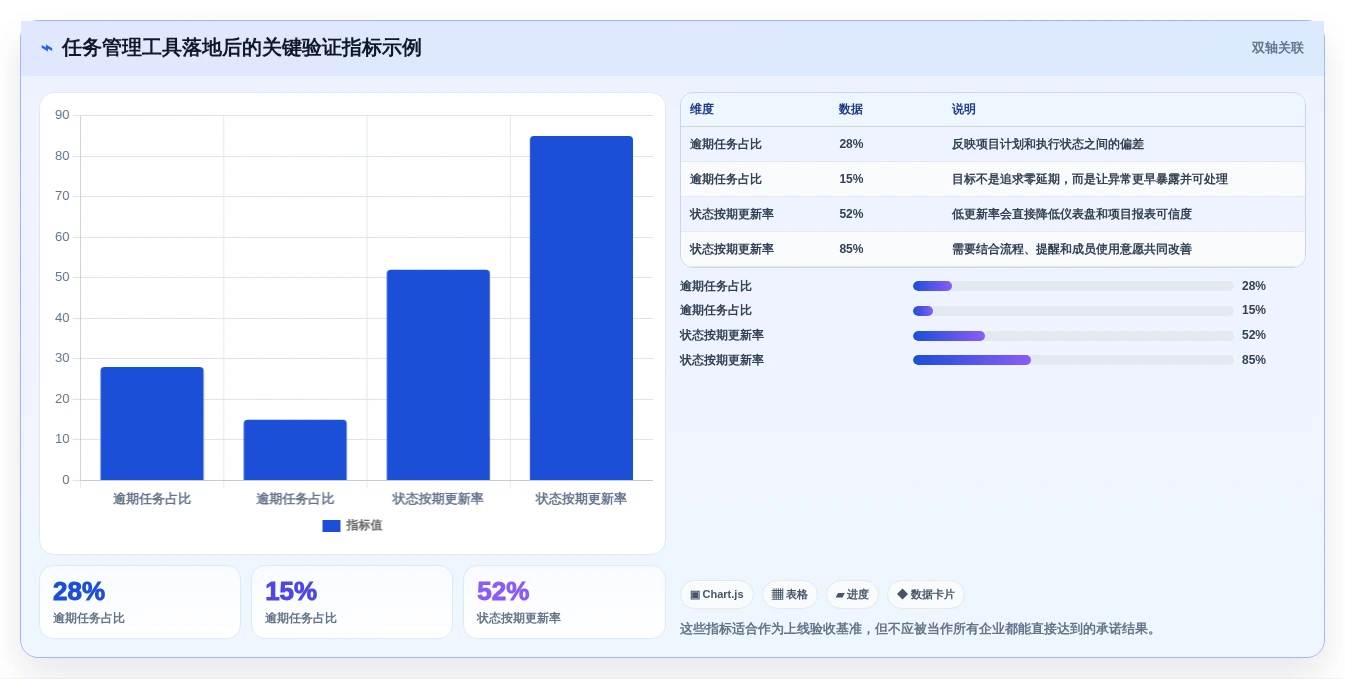Click the 15% cell in the table
This screenshot has height=679, width=1345.
(x=851, y=179)
